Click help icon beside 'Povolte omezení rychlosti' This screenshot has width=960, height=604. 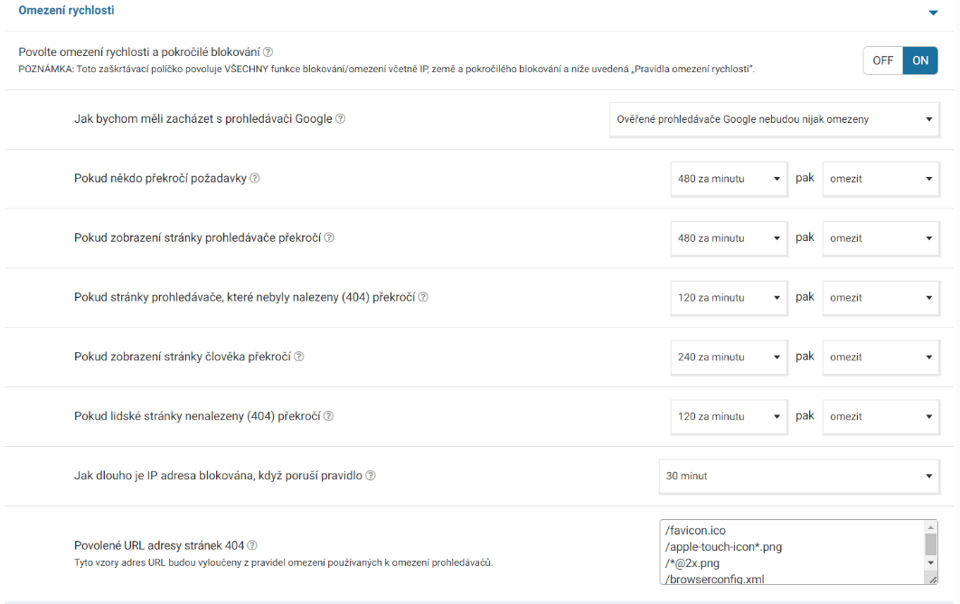coord(268,52)
